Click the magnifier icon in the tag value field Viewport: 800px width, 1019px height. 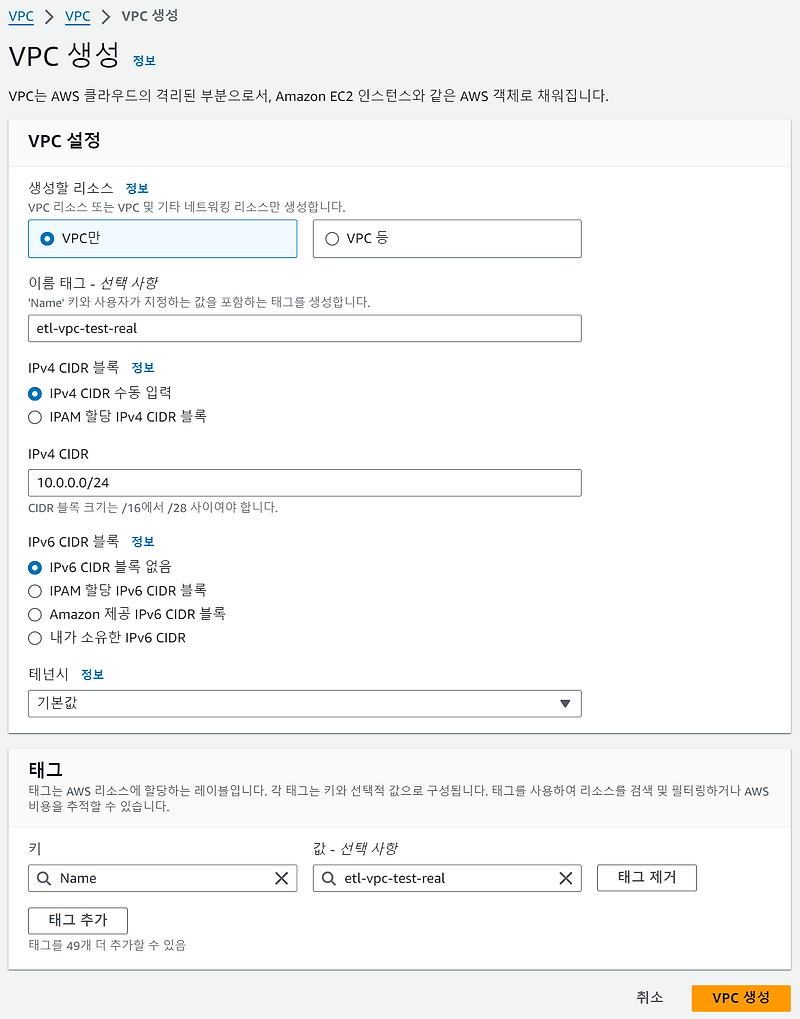click(328, 878)
